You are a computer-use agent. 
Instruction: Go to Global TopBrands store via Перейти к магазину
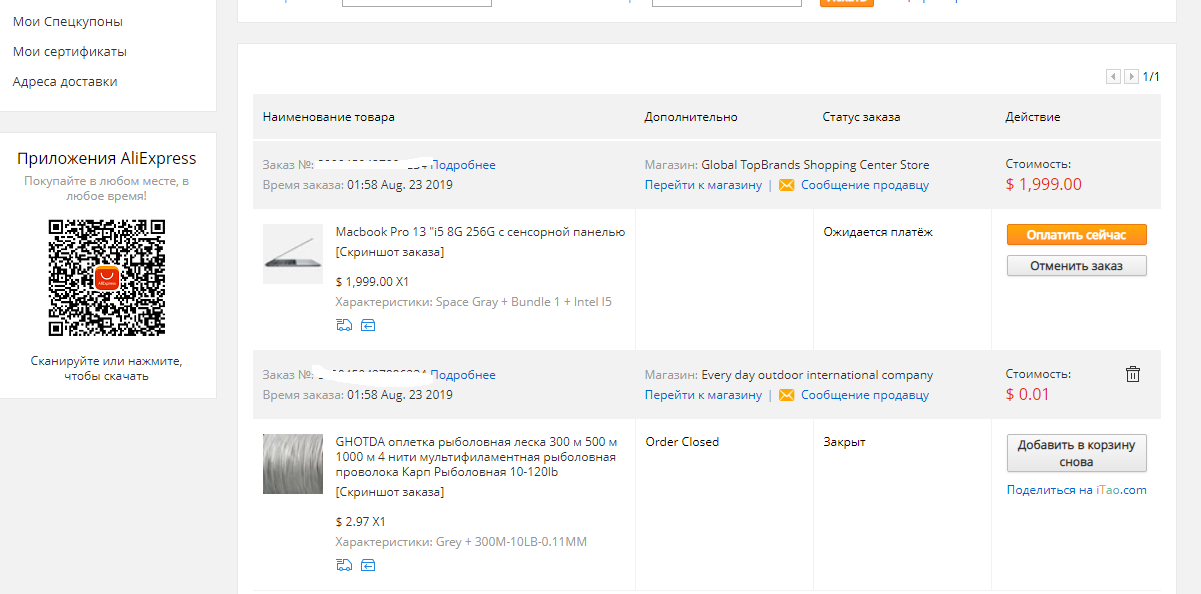703,185
